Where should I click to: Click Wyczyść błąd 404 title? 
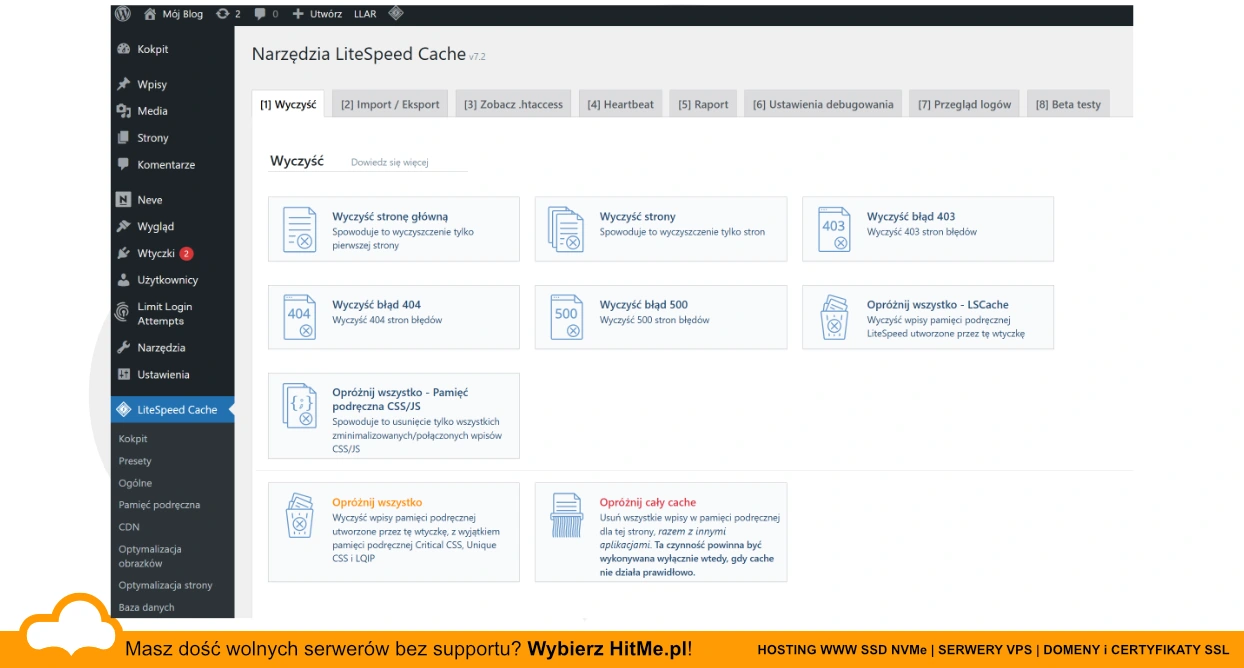377,305
